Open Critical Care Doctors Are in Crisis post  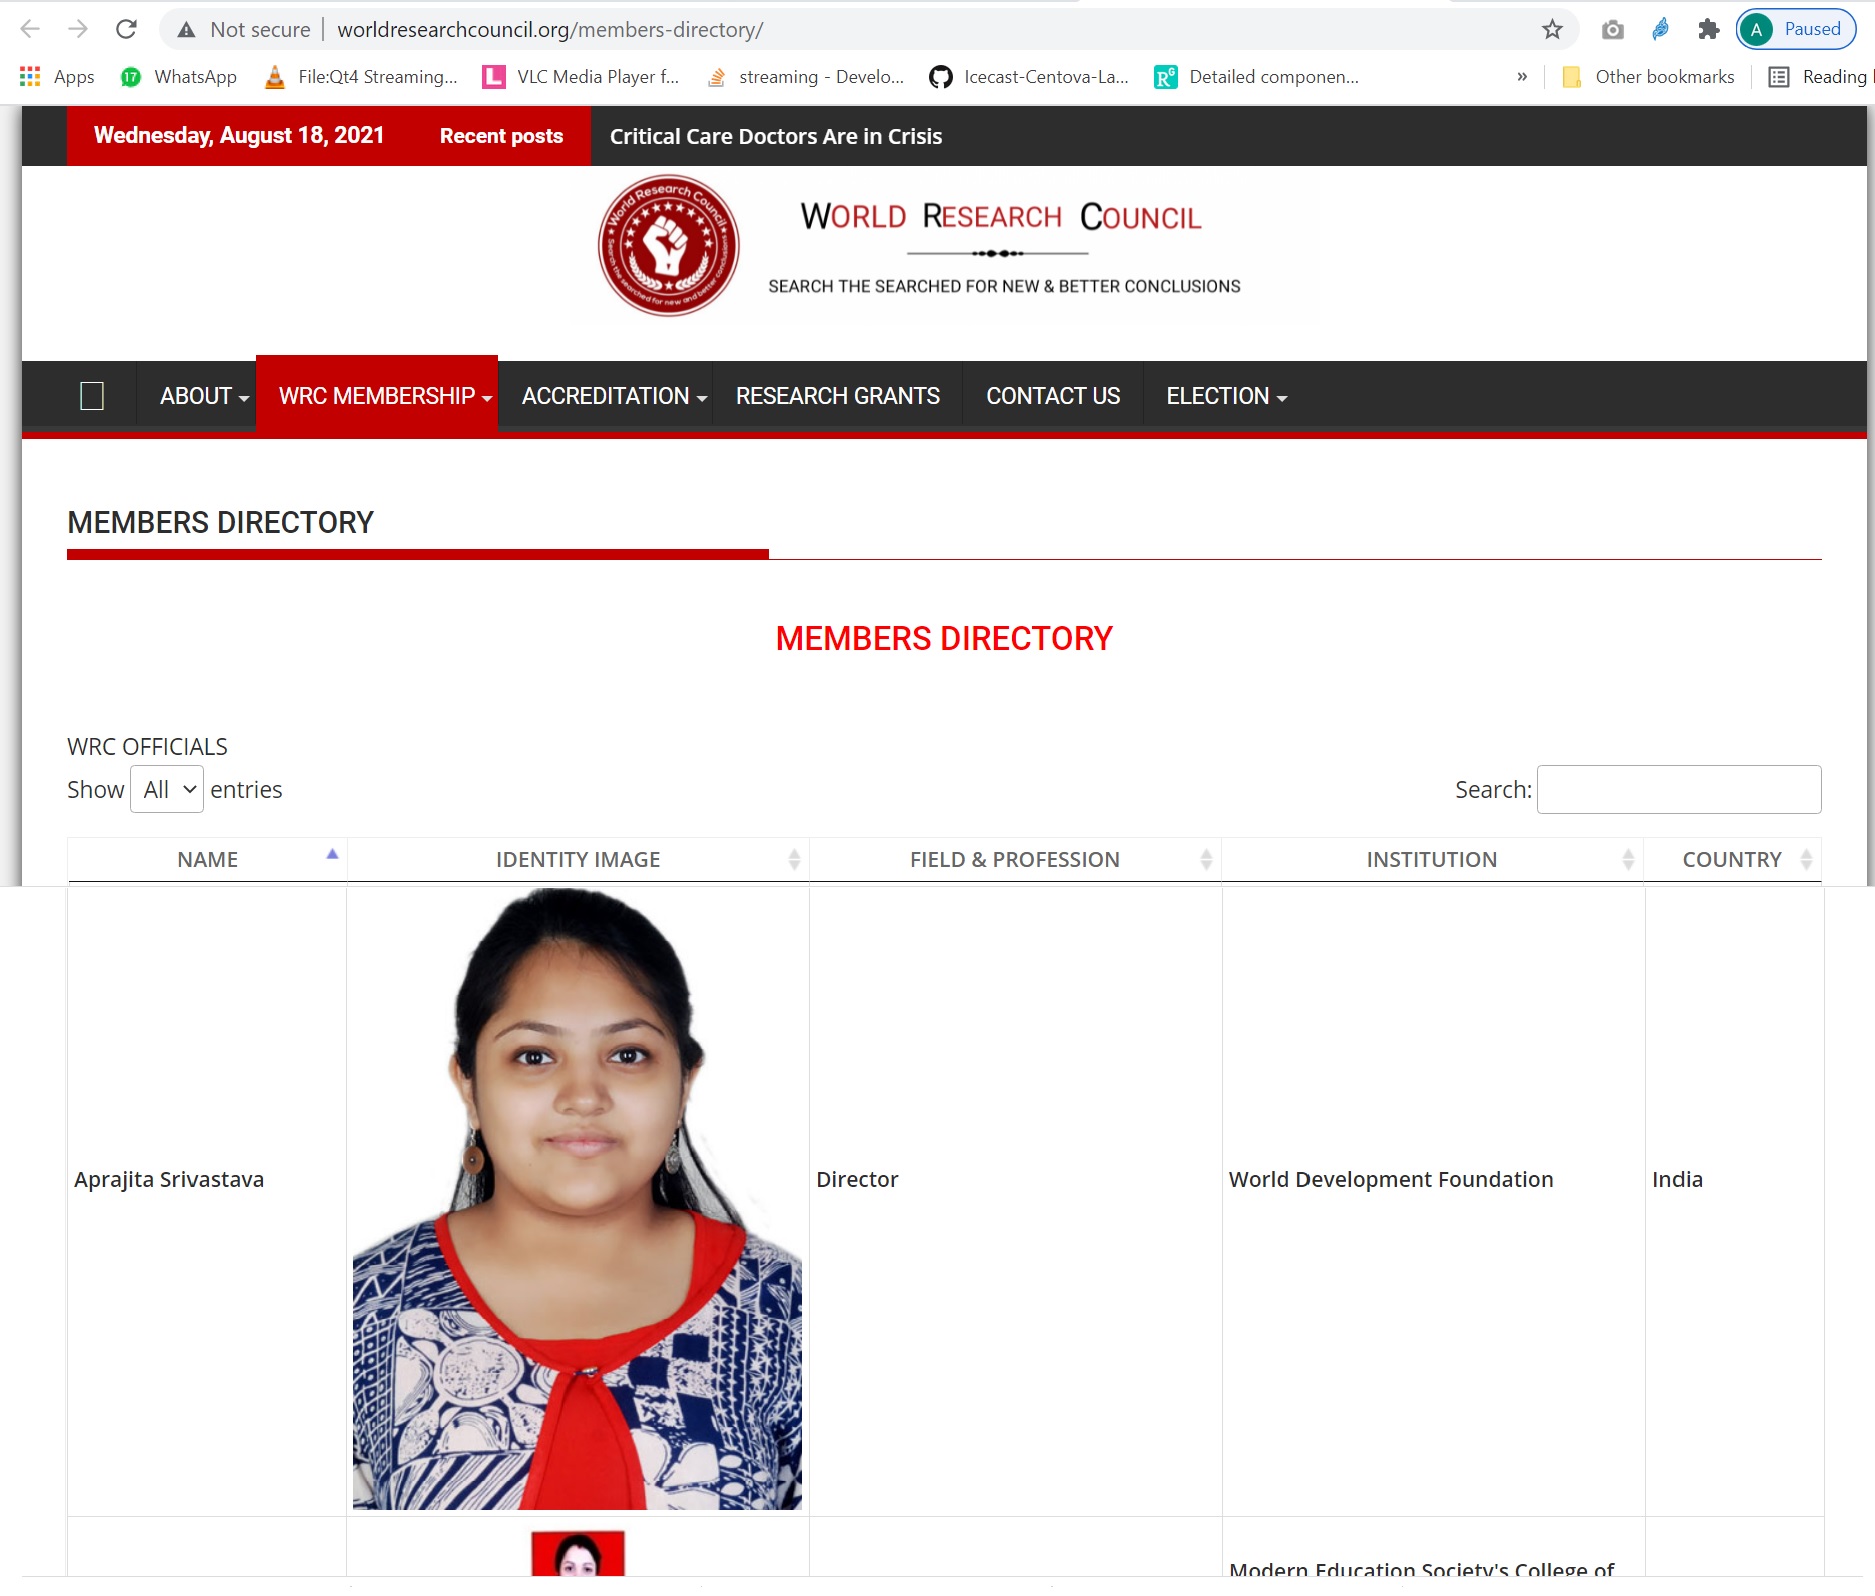click(x=775, y=136)
